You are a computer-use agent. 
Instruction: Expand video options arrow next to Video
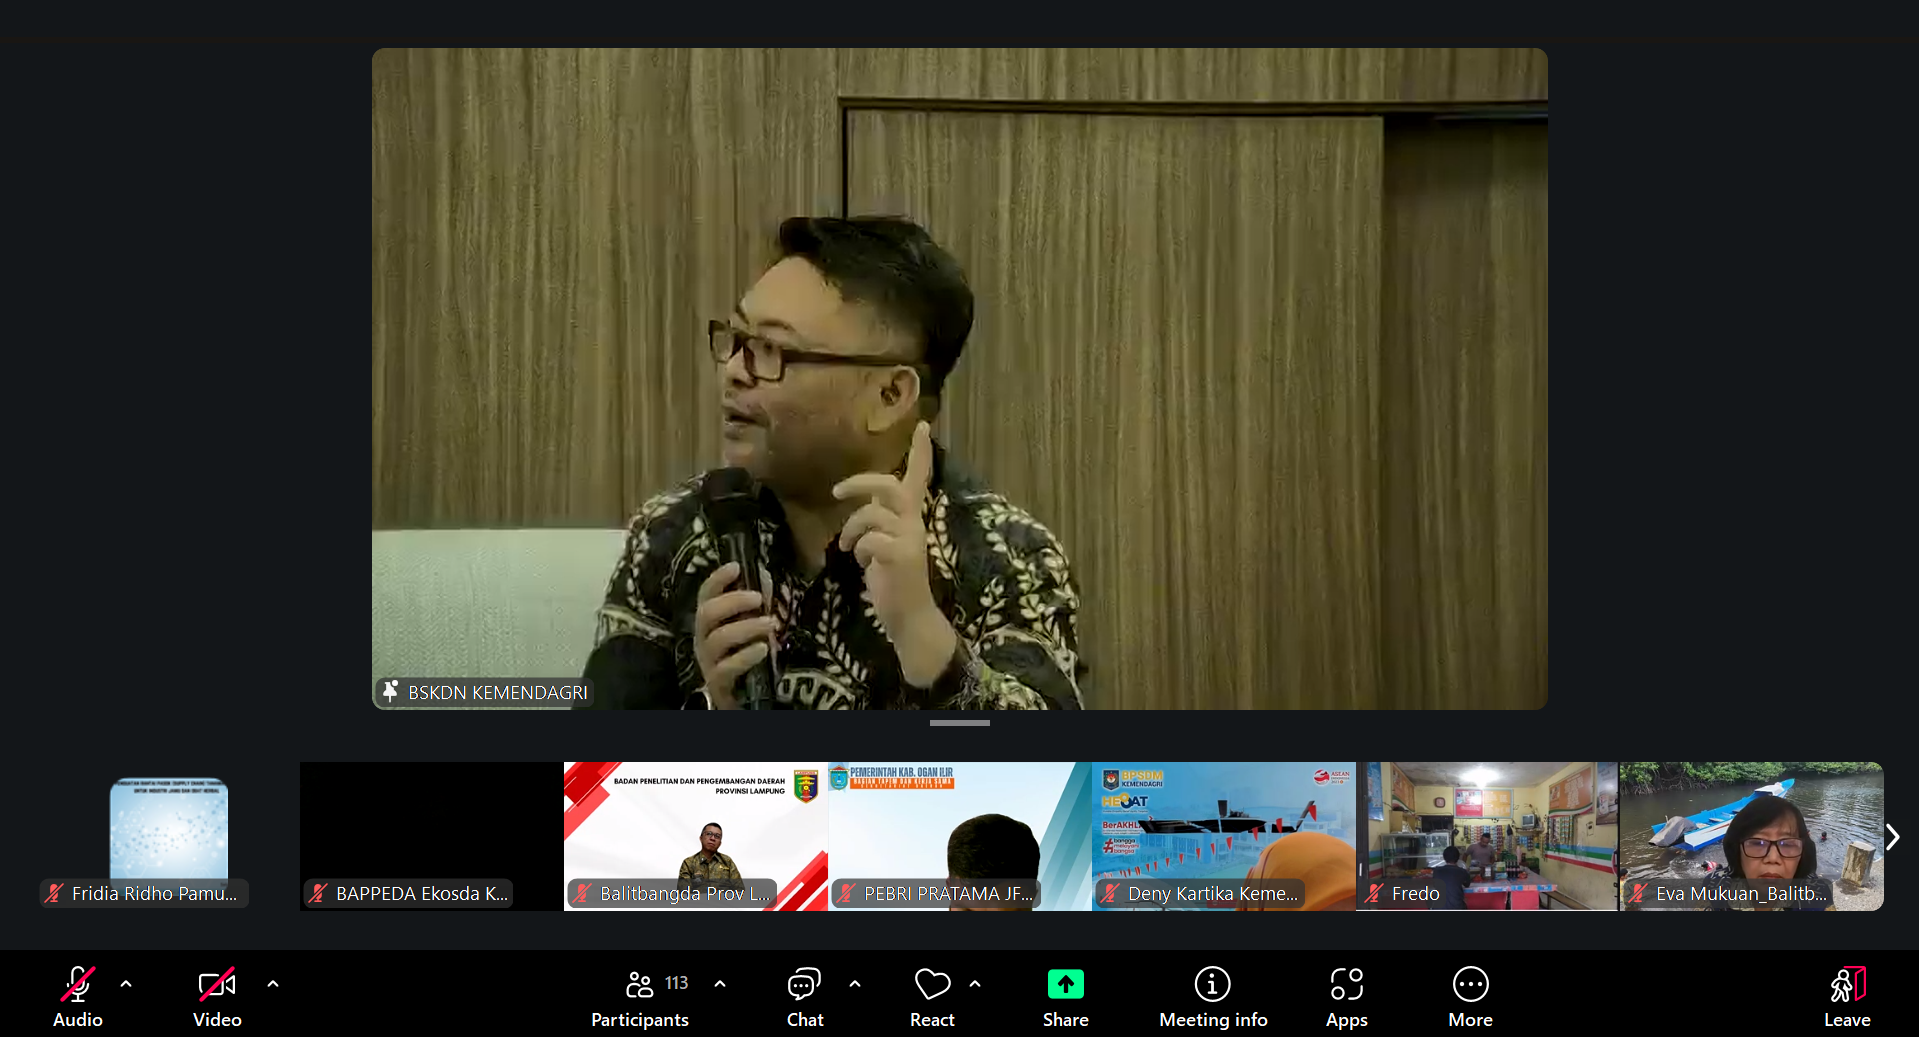coord(273,984)
